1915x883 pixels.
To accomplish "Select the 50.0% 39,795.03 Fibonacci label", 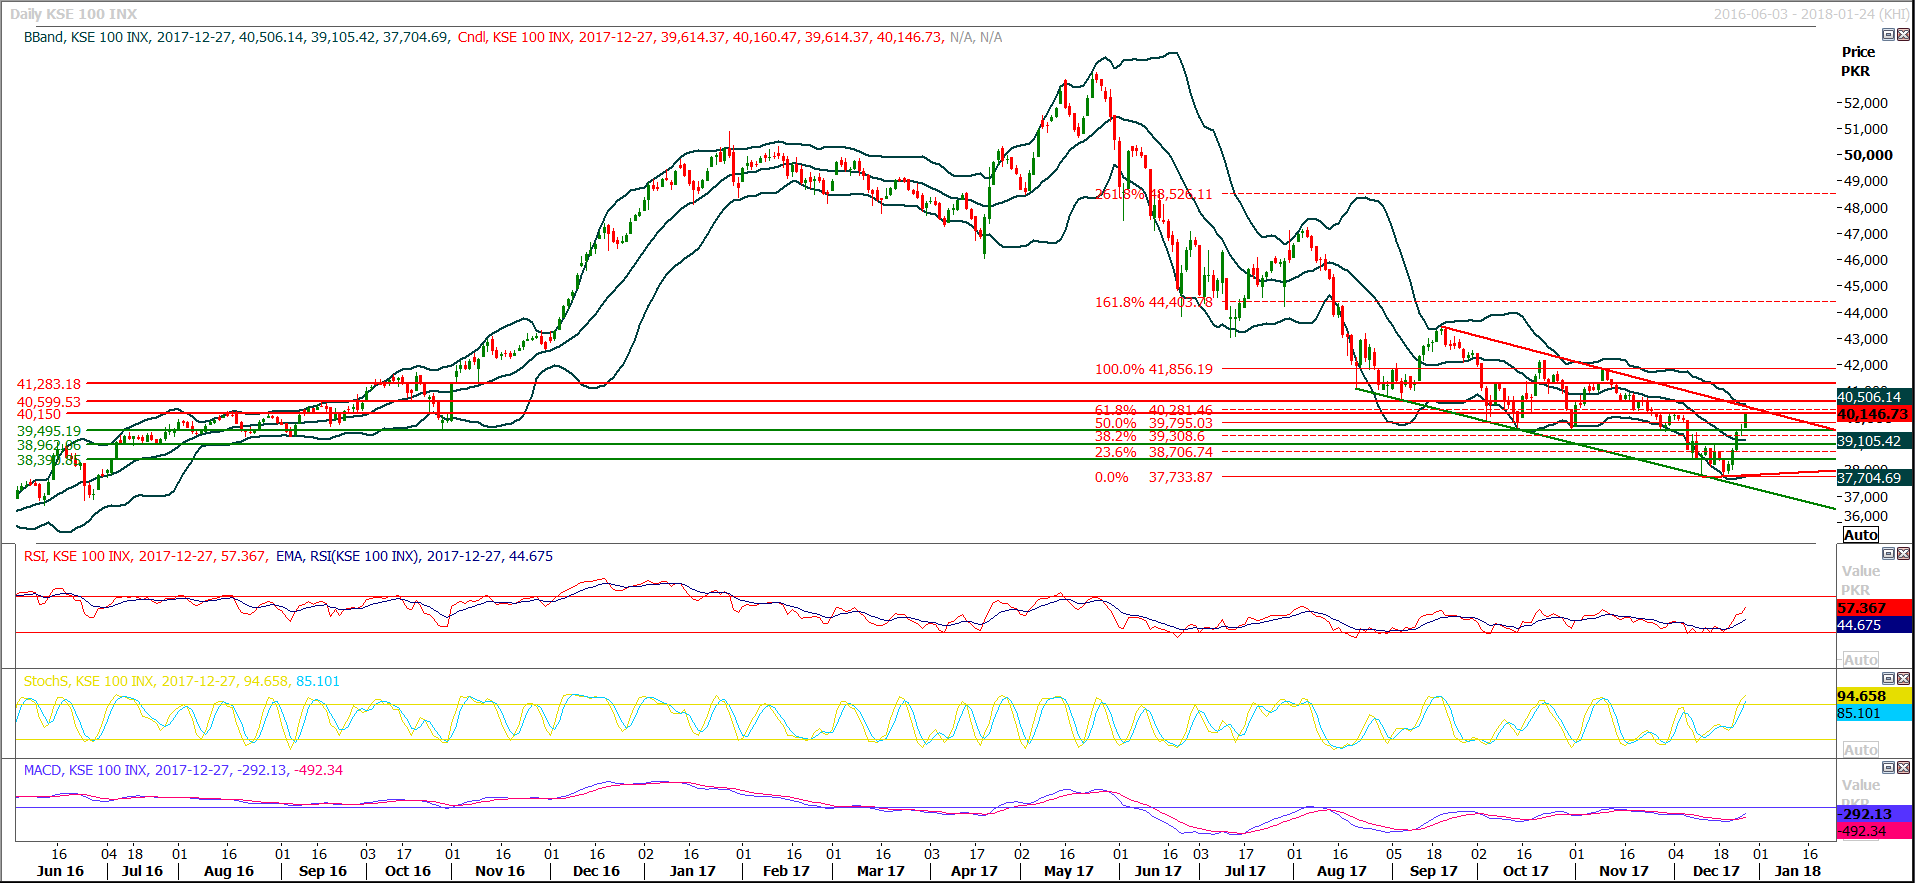I will (1153, 423).
